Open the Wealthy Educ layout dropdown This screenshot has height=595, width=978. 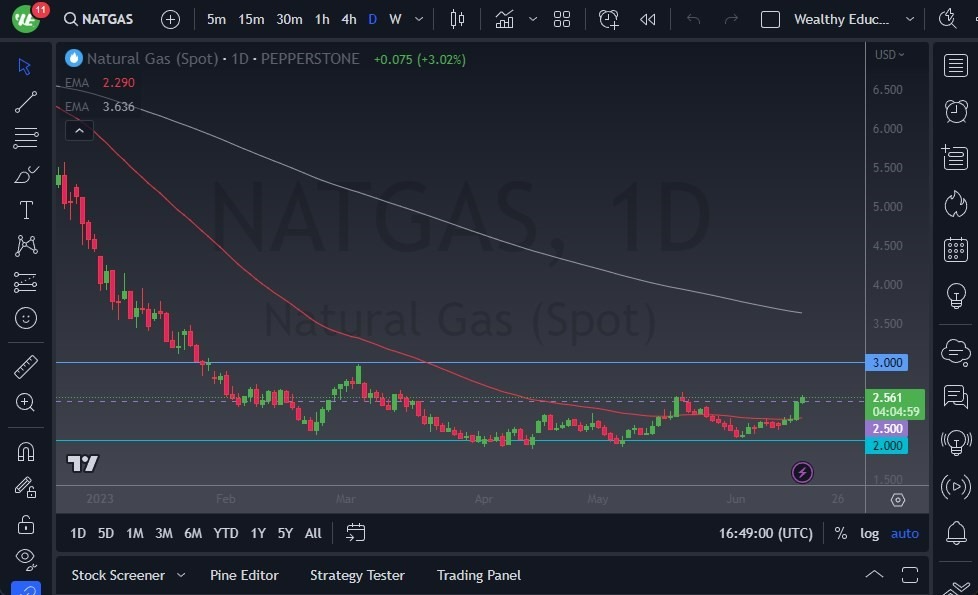[909, 19]
